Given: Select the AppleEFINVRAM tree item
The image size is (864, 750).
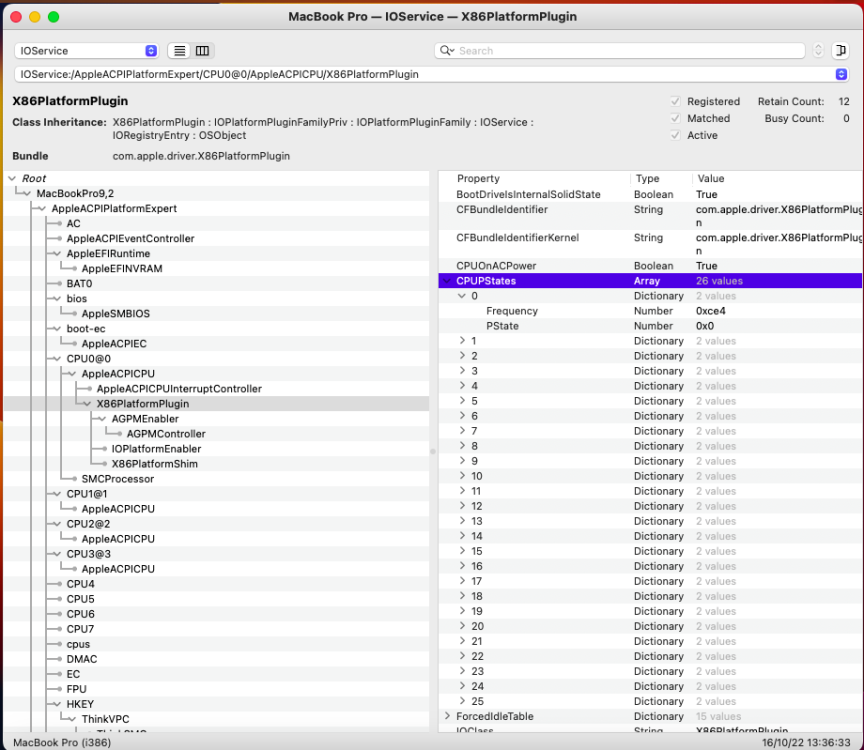Looking at the screenshot, I should (x=122, y=268).
